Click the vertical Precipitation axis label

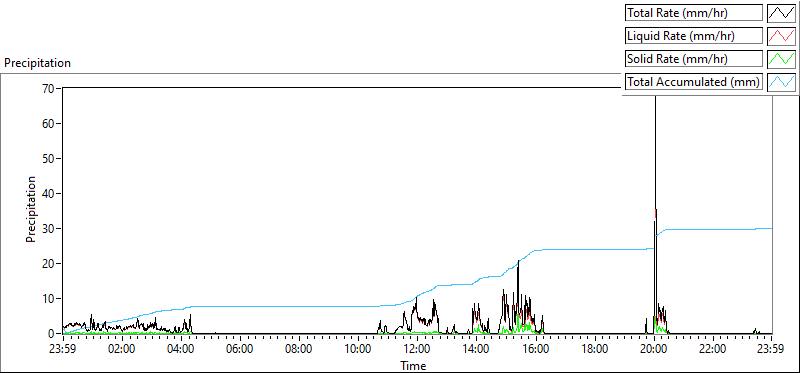[31, 209]
